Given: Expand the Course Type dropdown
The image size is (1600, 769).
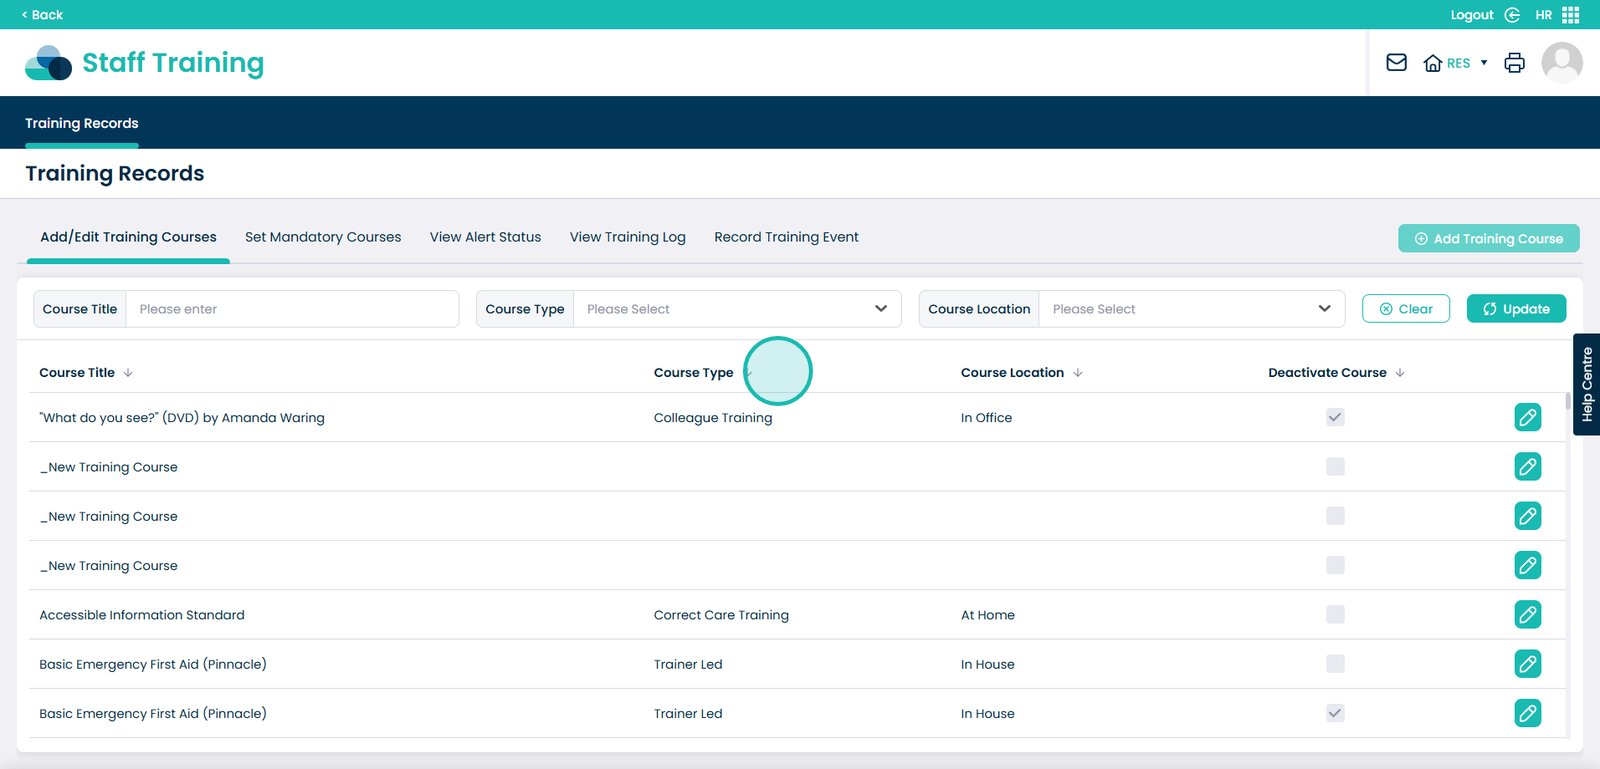Looking at the screenshot, I should coord(737,309).
